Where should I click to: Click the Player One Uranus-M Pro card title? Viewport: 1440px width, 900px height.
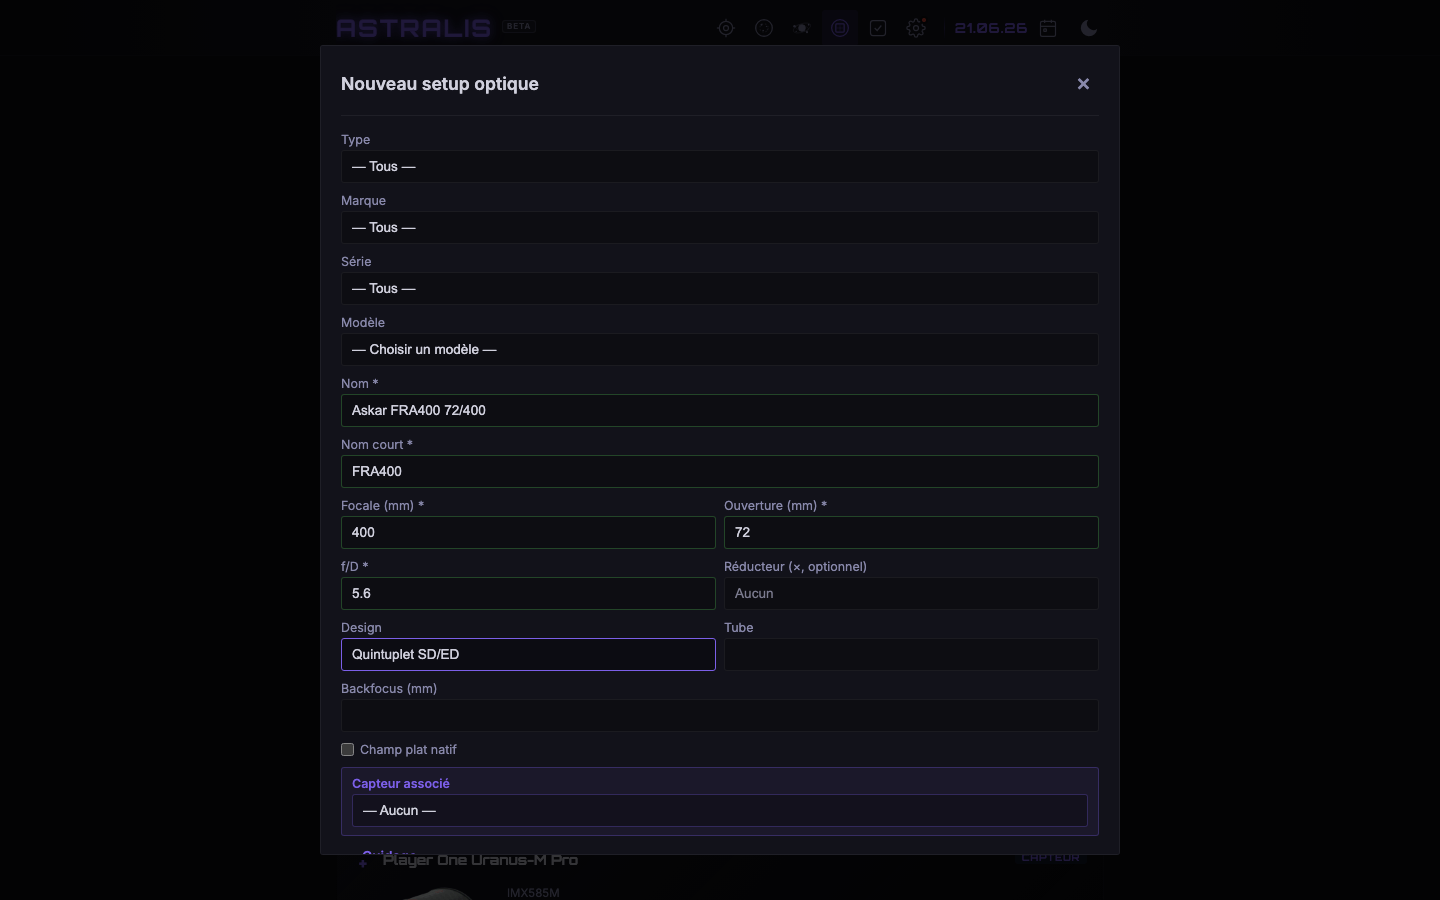(x=480, y=860)
